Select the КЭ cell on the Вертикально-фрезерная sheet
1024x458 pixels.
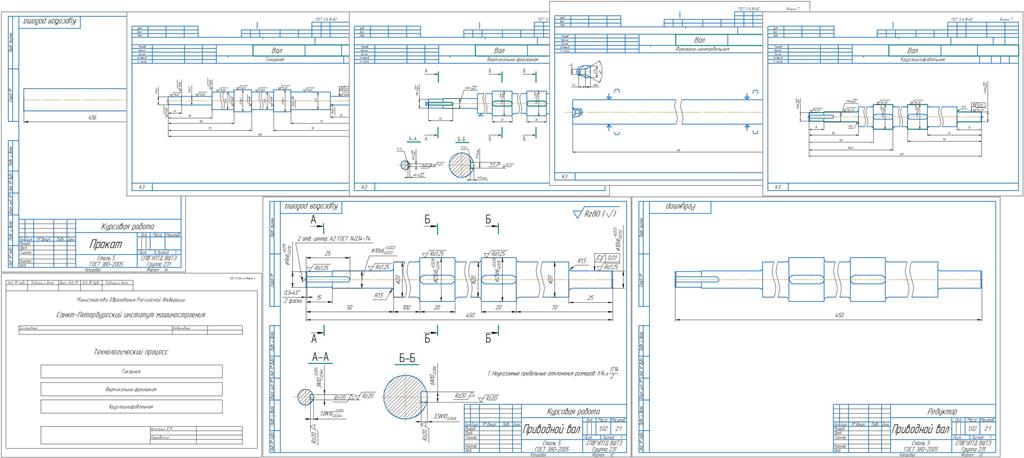(364, 187)
